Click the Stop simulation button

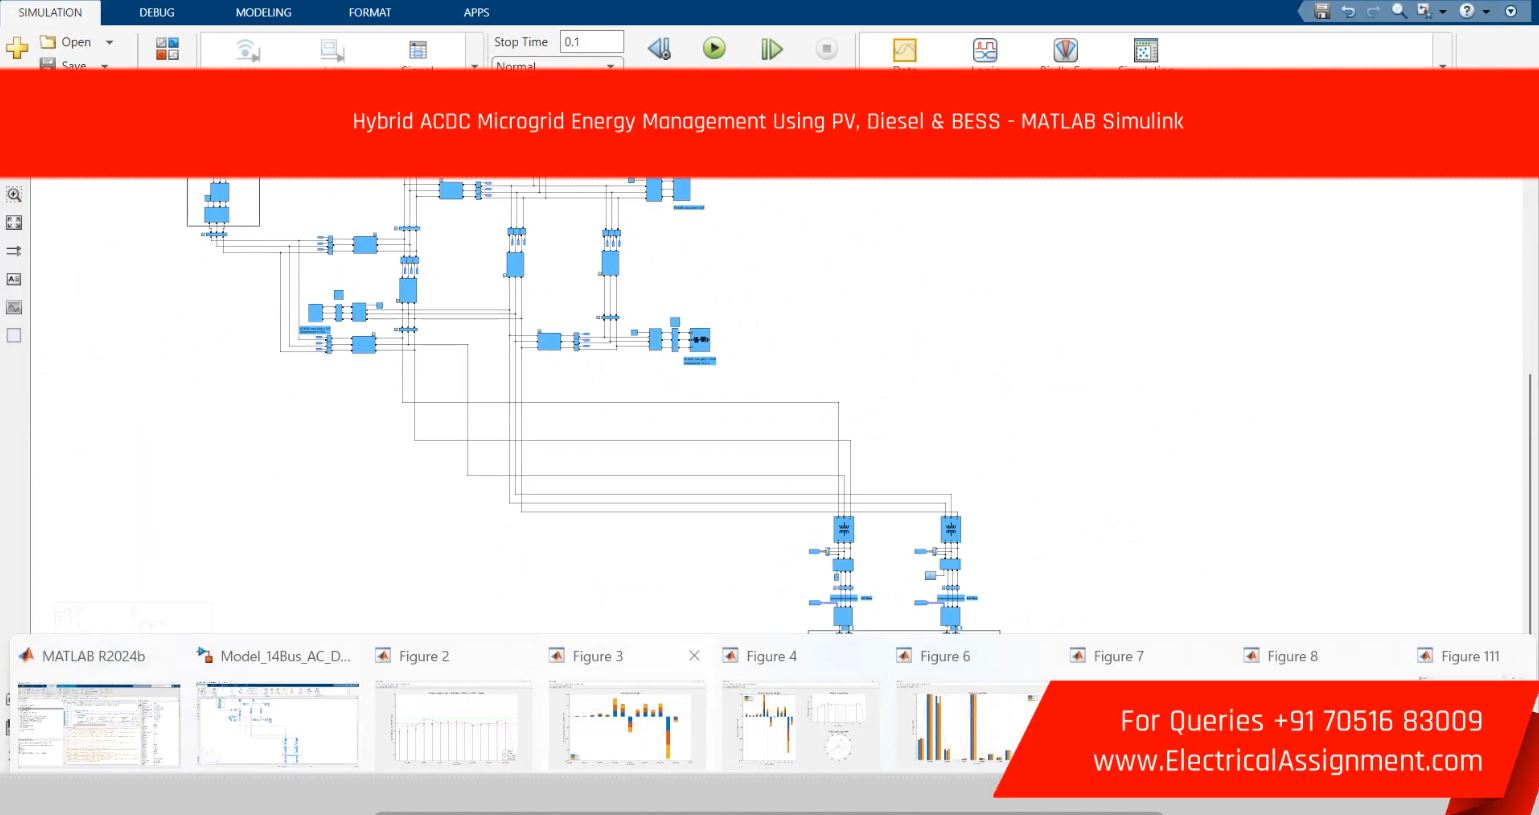826,48
